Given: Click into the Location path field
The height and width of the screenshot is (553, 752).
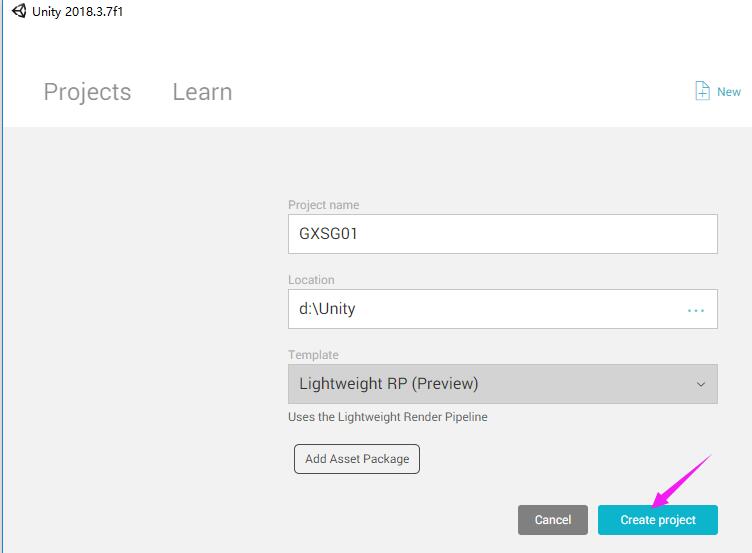Looking at the screenshot, I should point(480,309).
